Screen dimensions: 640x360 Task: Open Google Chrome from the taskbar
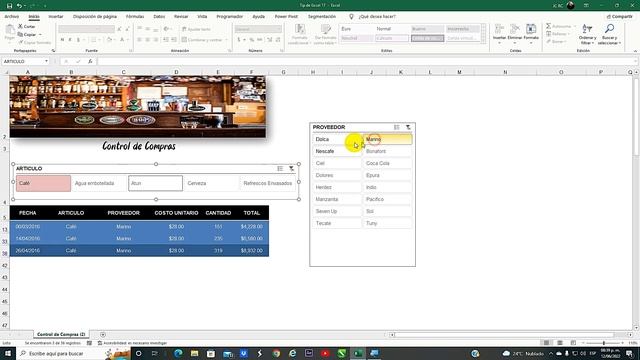(x=276, y=353)
